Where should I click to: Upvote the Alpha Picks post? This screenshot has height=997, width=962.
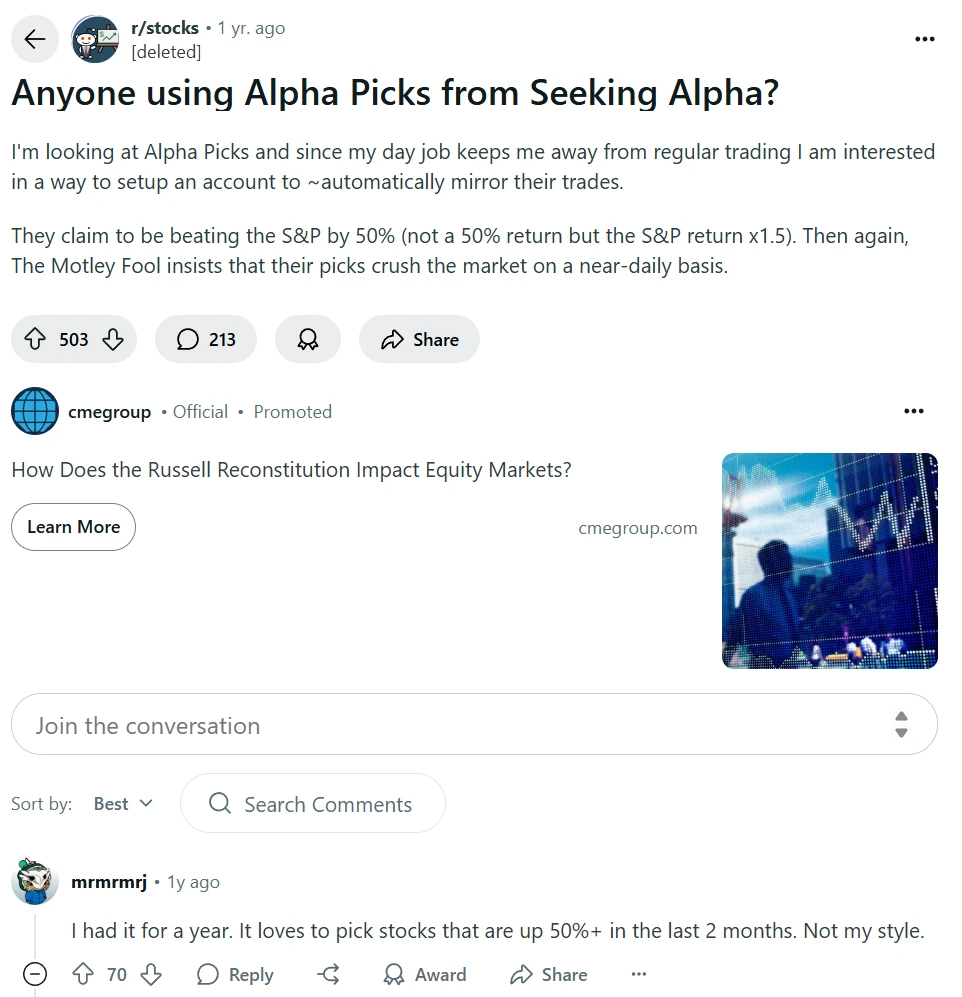pyautogui.click(x=36, y=340)
